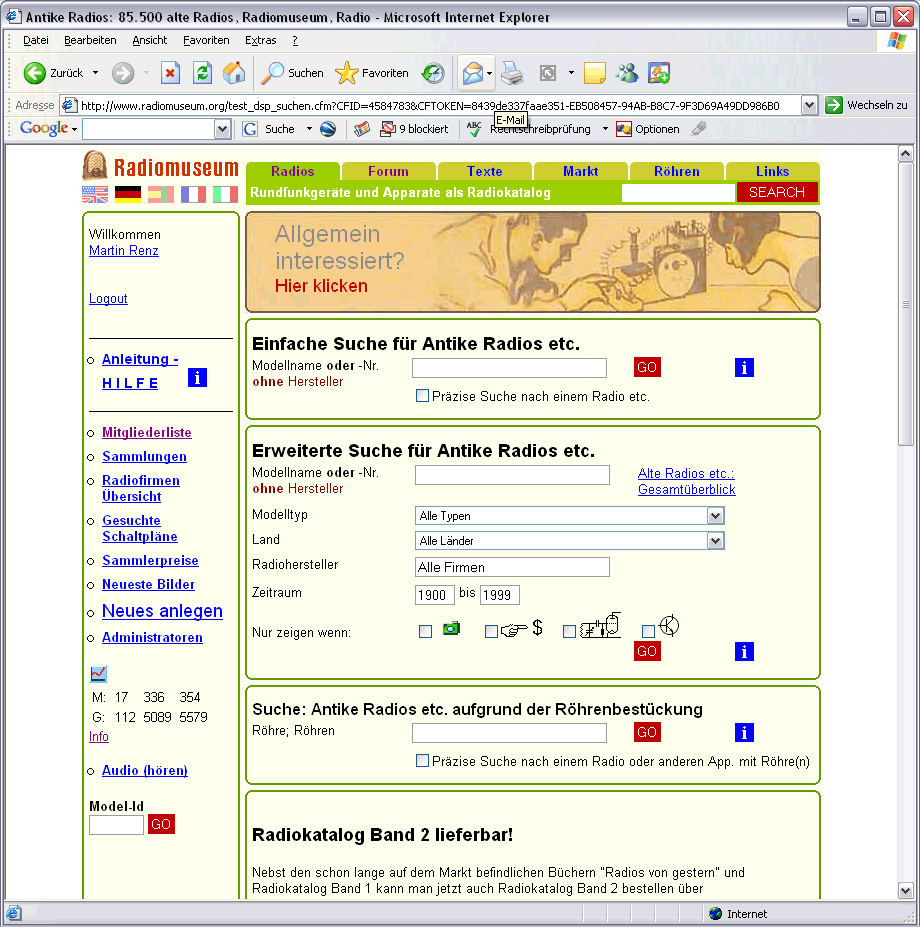
Task: Switch to the Forum tab
Action: (388, 171)
